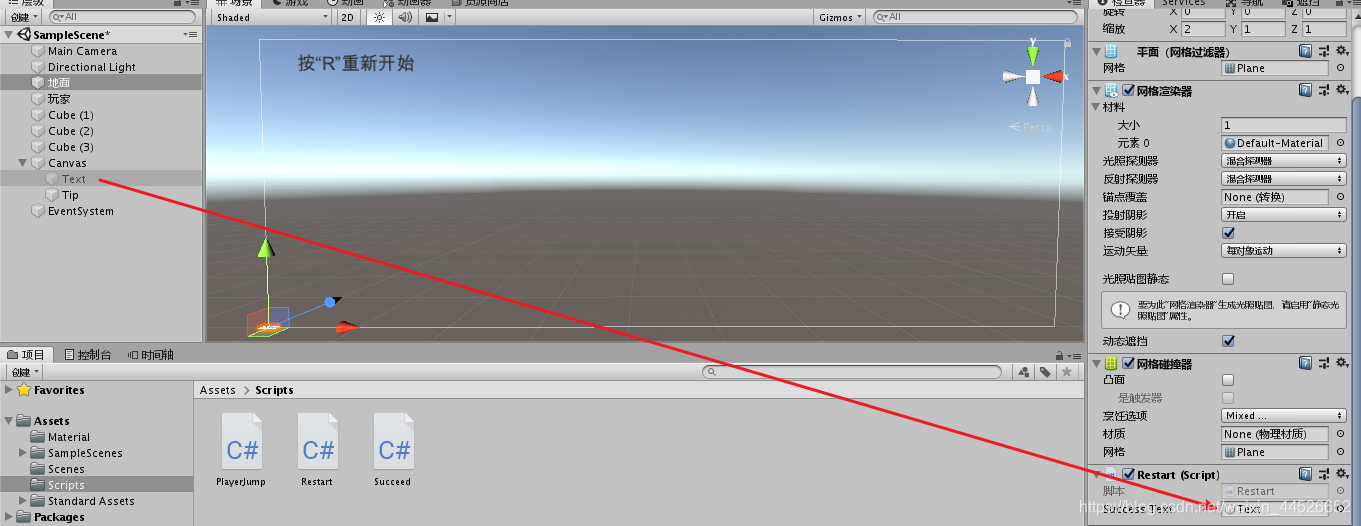Toggle scene audio speaker icon
The width and height of the screenshot is (1361, 526).
click(x=405, y=17)
